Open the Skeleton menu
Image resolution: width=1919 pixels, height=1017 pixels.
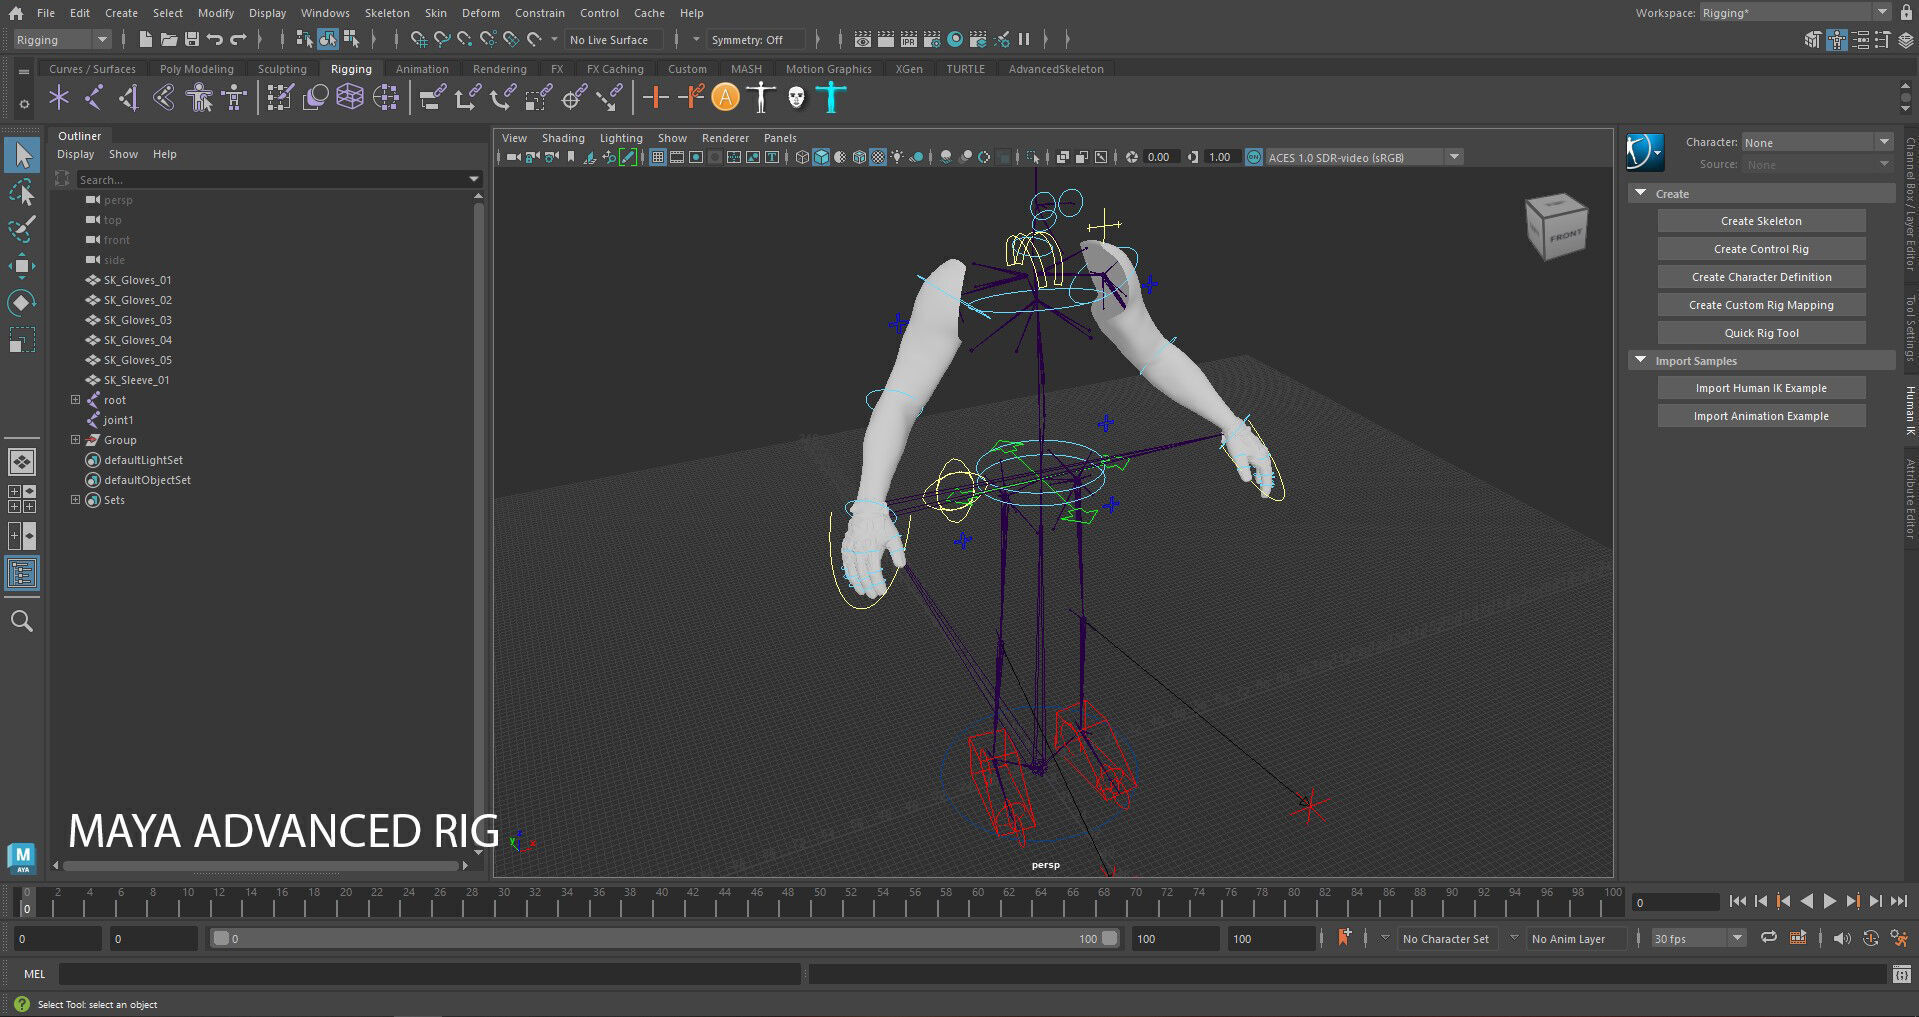[x=387, y=13]
